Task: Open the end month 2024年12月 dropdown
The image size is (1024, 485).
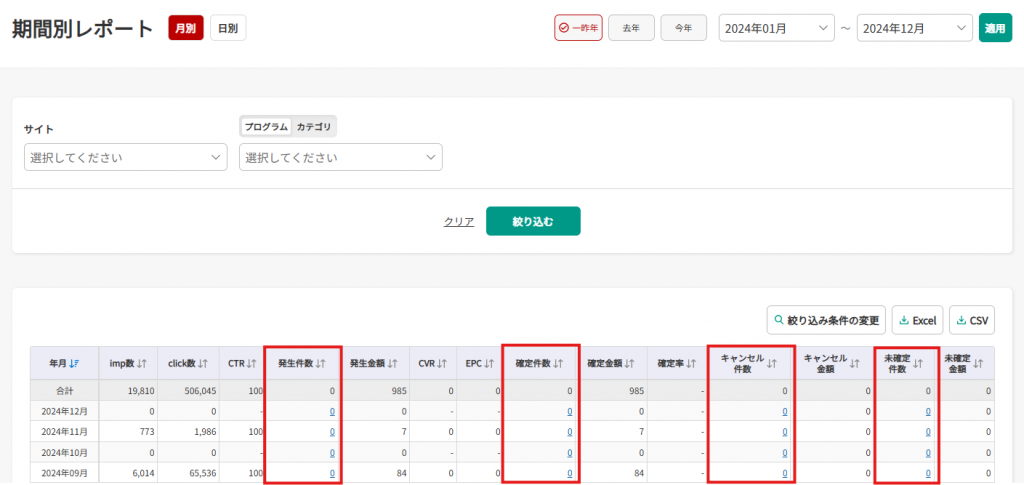Action: click(x=914, y=28)
